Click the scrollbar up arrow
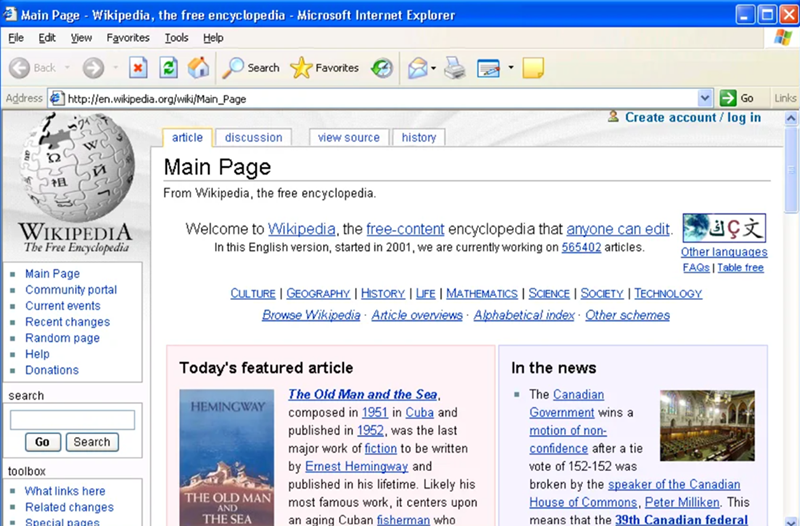Image resolution: width=800 pixels, height=526 pixels. (x=791, y=118)
